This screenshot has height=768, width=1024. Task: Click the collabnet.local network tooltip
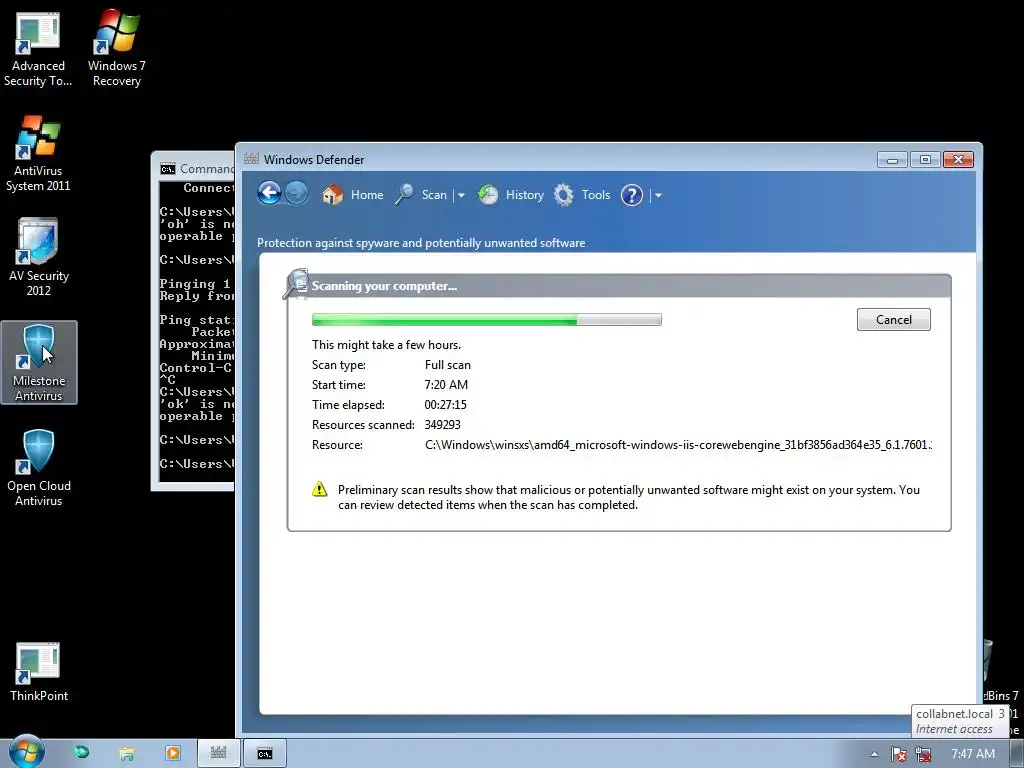click(960, 721)
